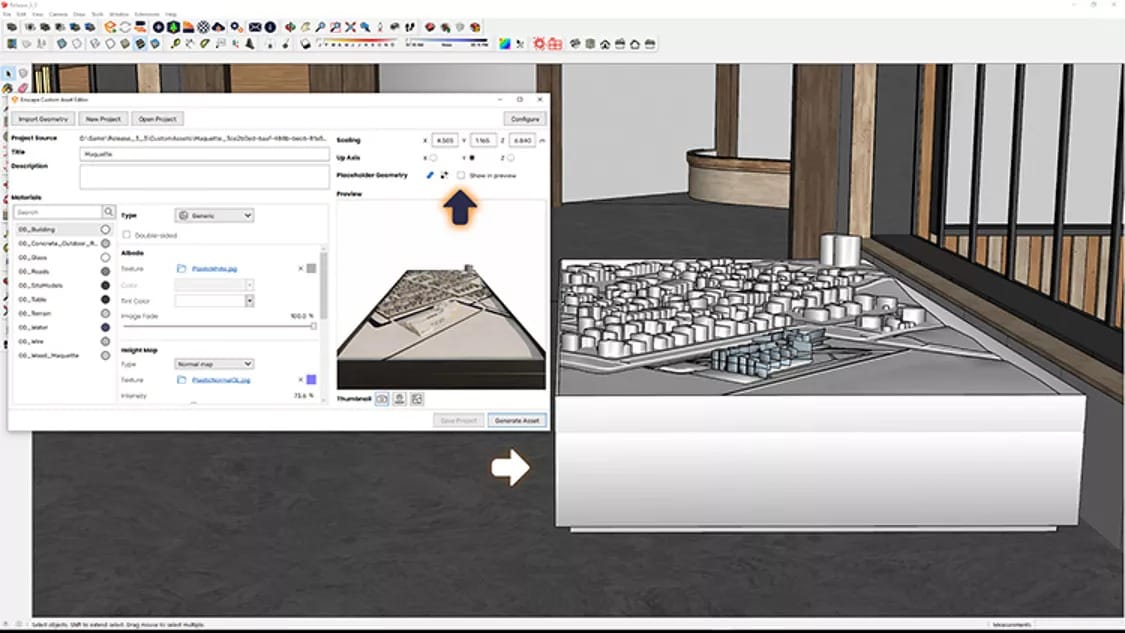Open the Height Map type dropdown
The height and width of the screenshot is (633, 1125).
pyautogui.click(x=215, y=363)
